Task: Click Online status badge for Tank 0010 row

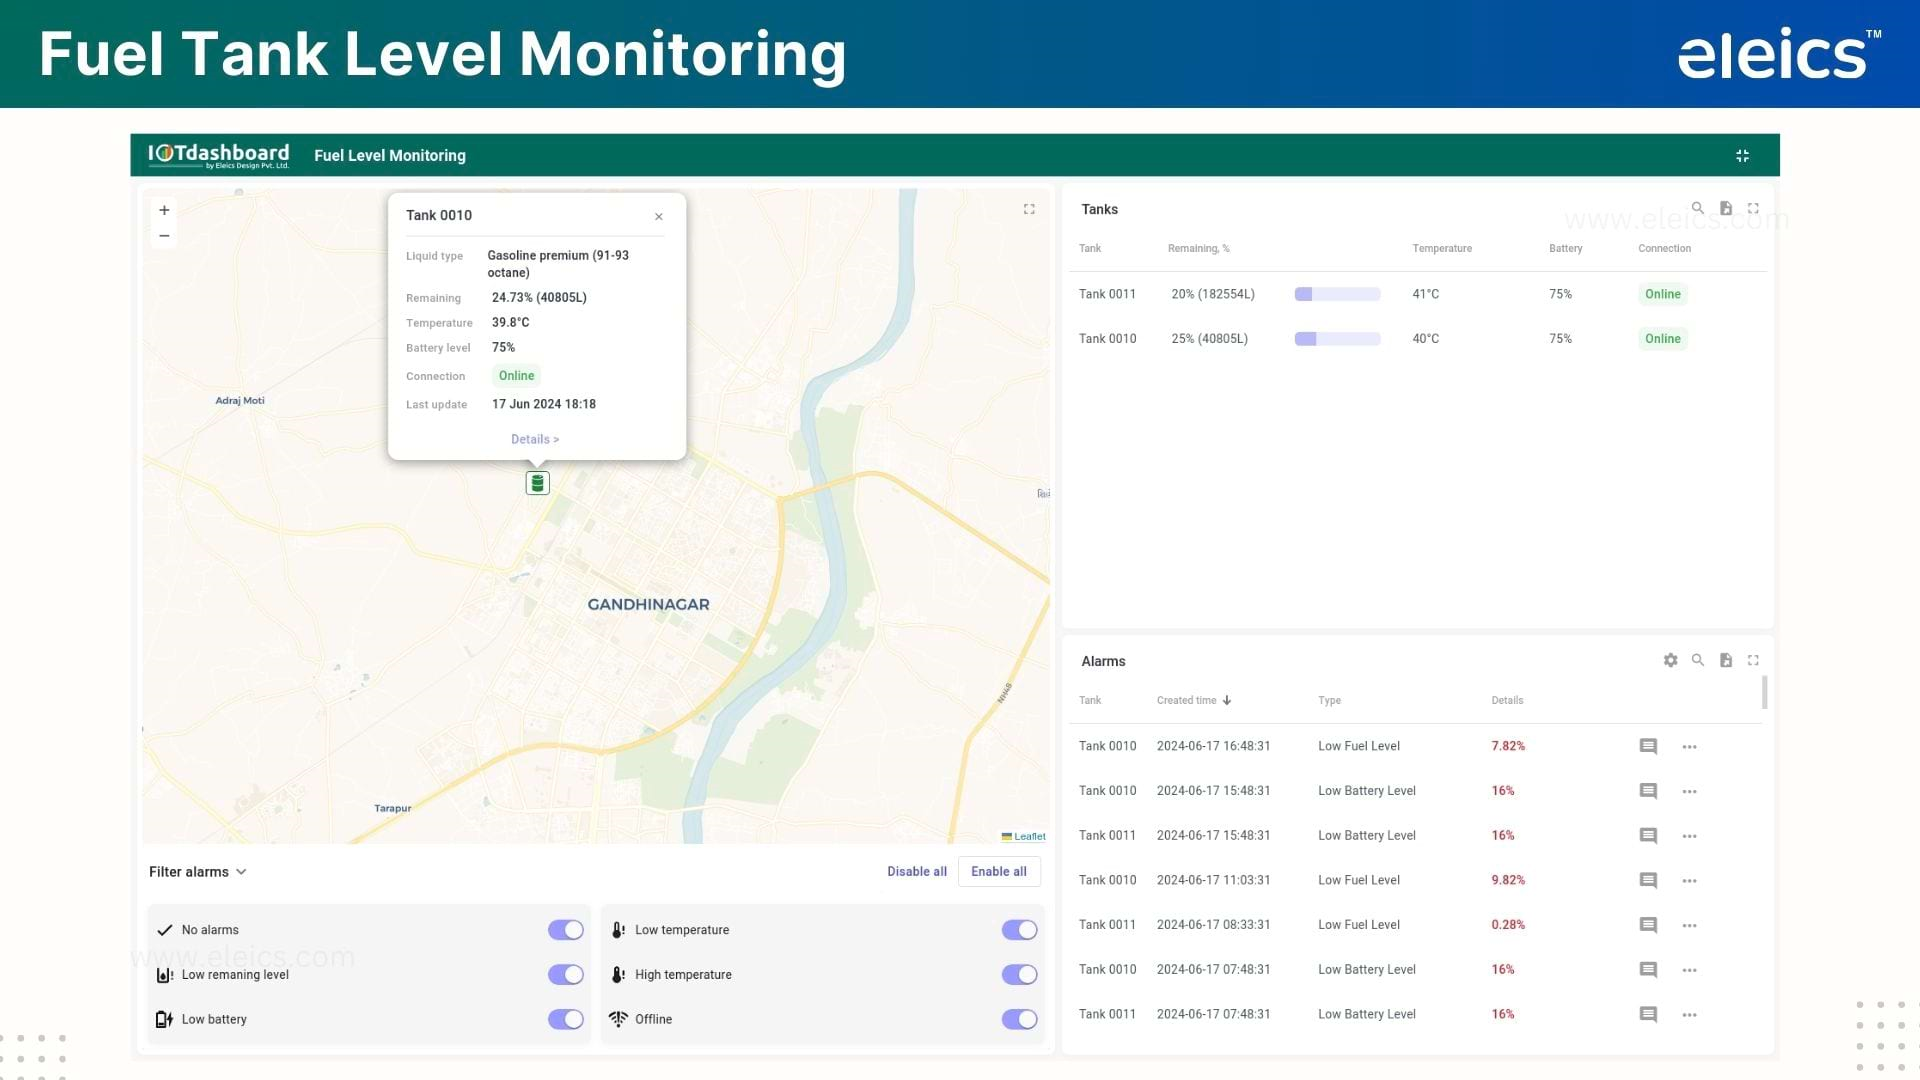Action: (1663, 339)
